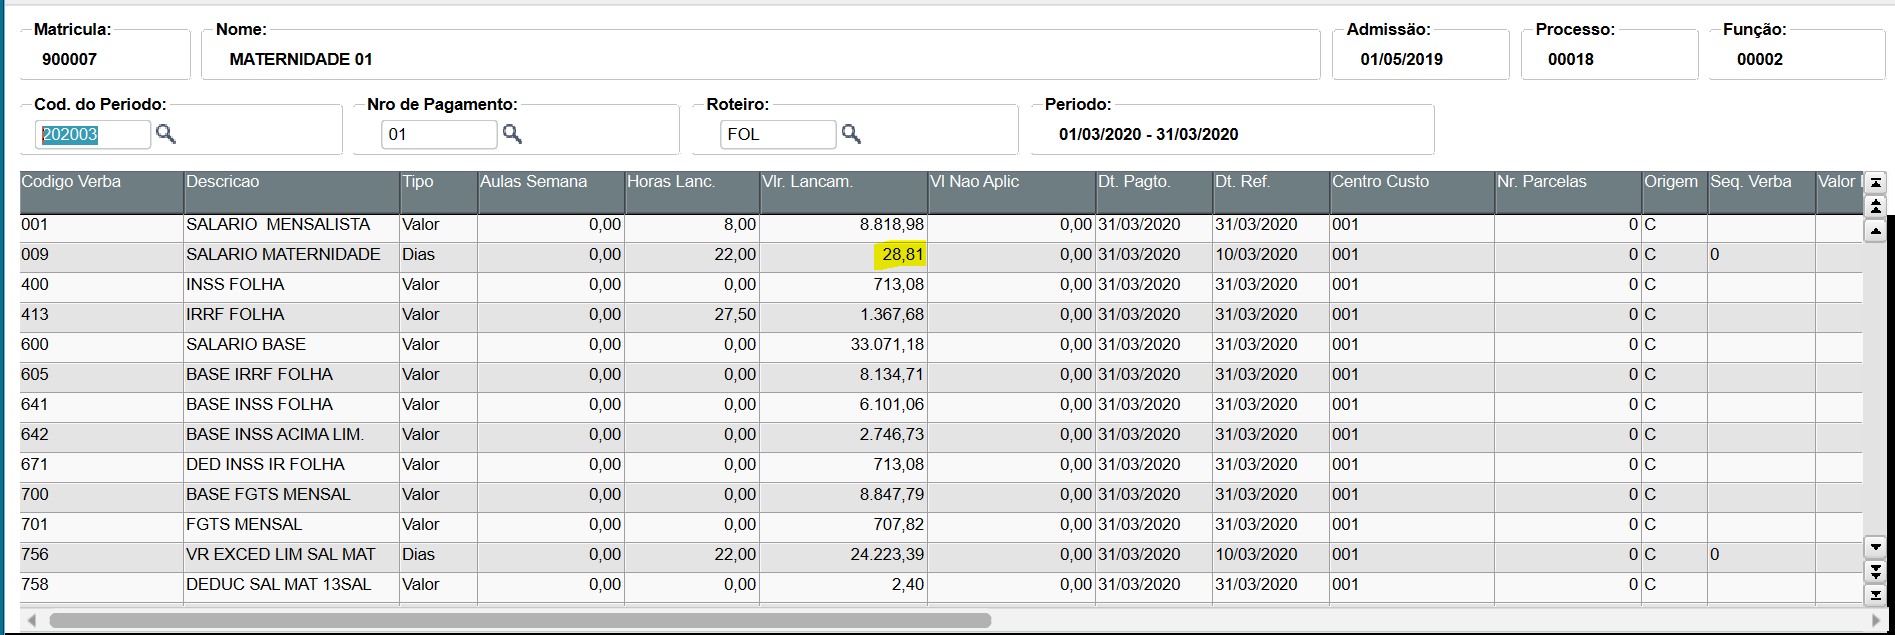This screenshot has width=1895, height=635.
Task: Click the Dt. Ref. column header
Action: (x=1271, y=191)
